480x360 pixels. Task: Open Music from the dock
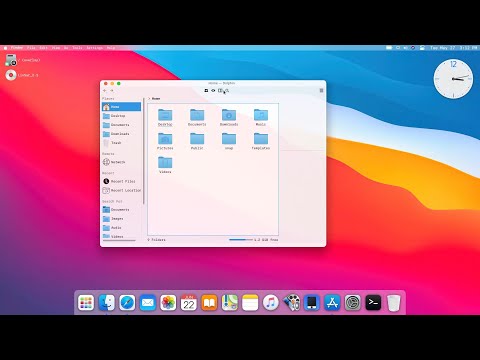pyautogui.click(x=271, y=303)
